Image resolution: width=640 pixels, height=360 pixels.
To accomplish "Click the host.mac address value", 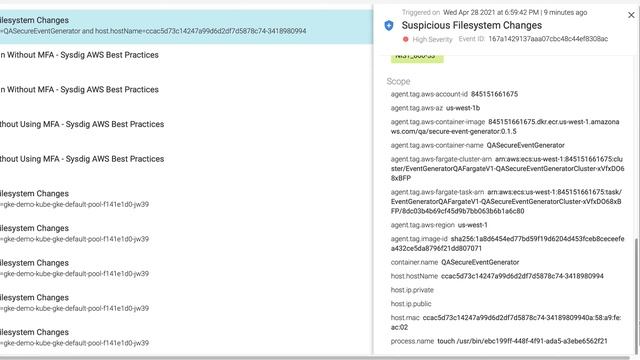I will pos(506,322).
